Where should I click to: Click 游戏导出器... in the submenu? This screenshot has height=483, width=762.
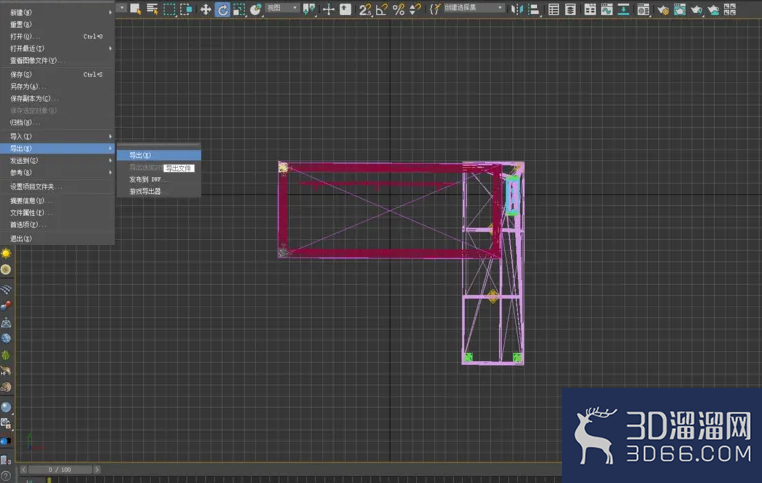[x=159, y=191]
